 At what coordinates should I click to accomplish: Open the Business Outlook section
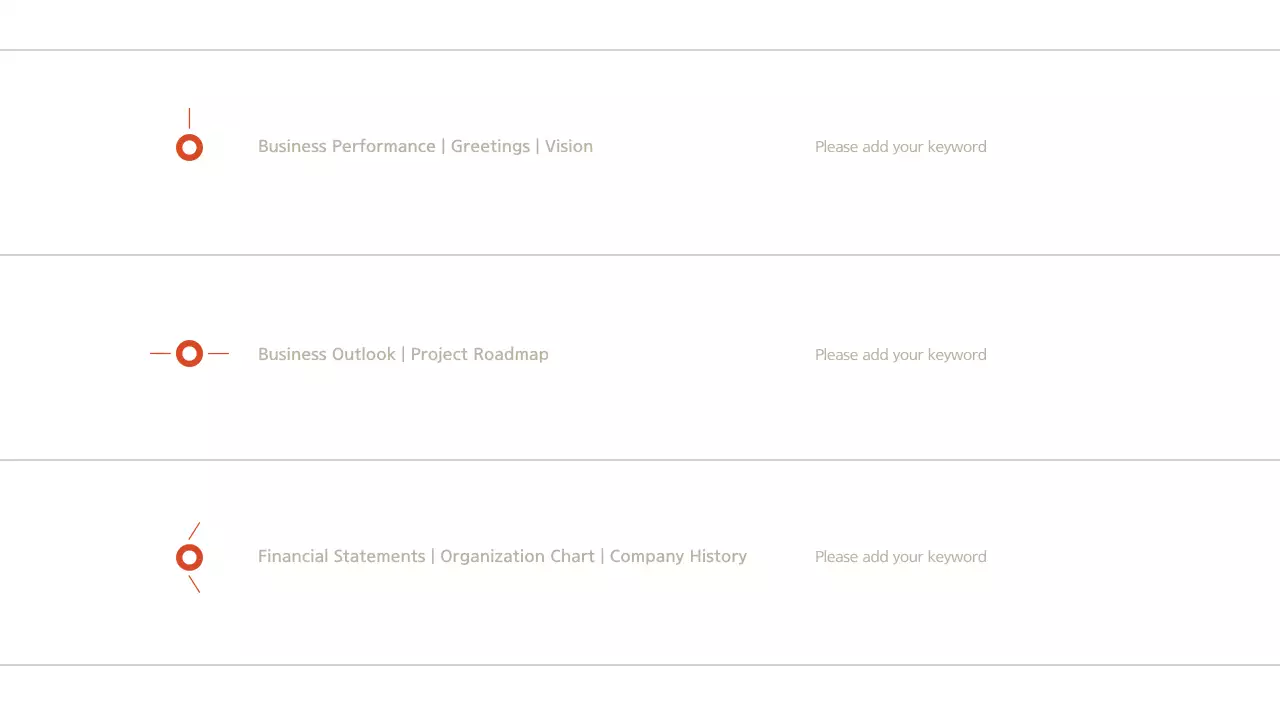326,354
